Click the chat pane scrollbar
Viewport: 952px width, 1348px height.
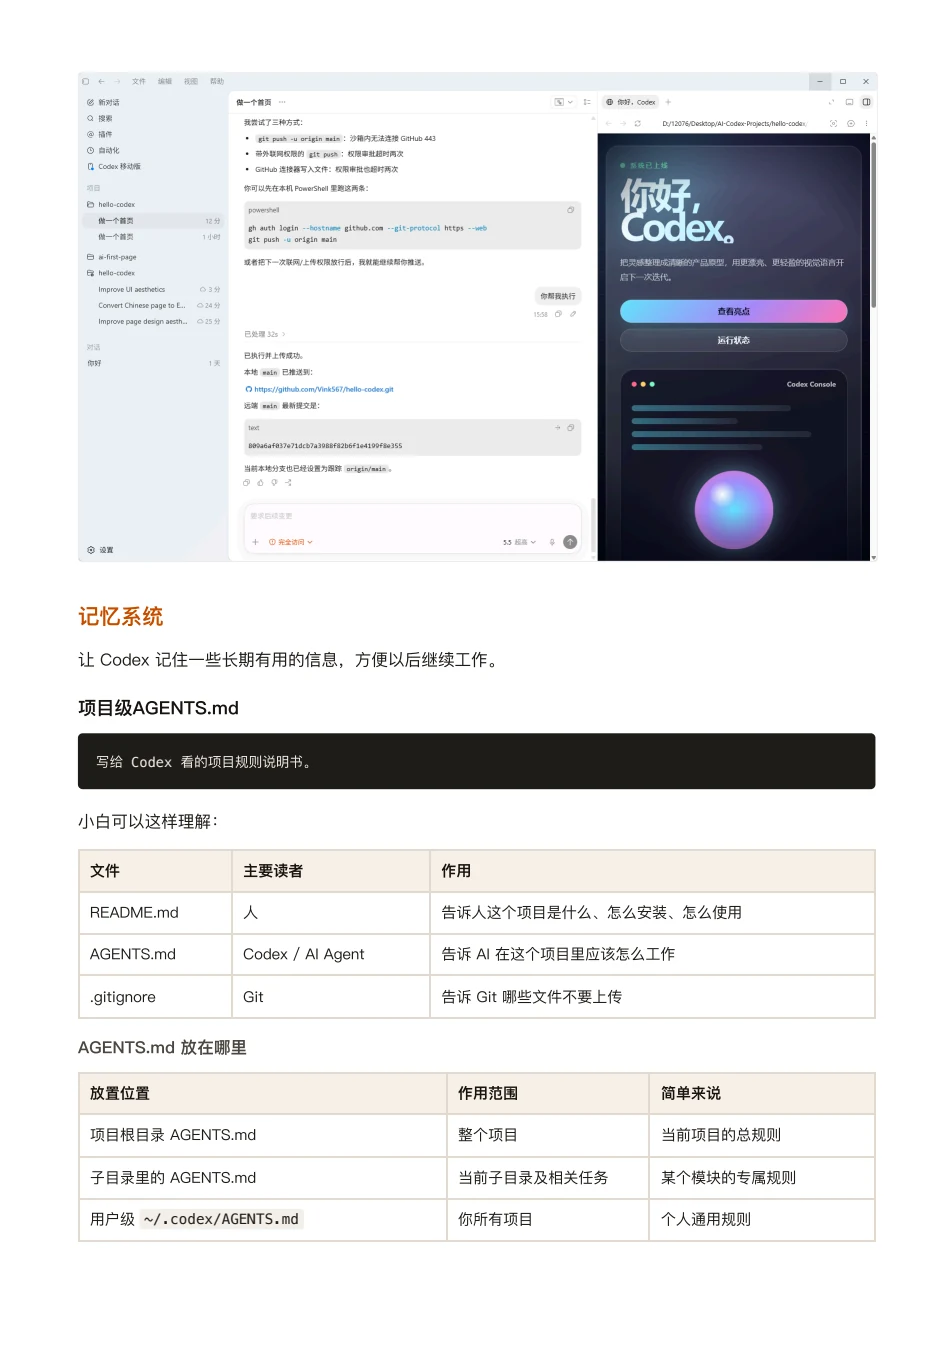(x=593, y=524)
